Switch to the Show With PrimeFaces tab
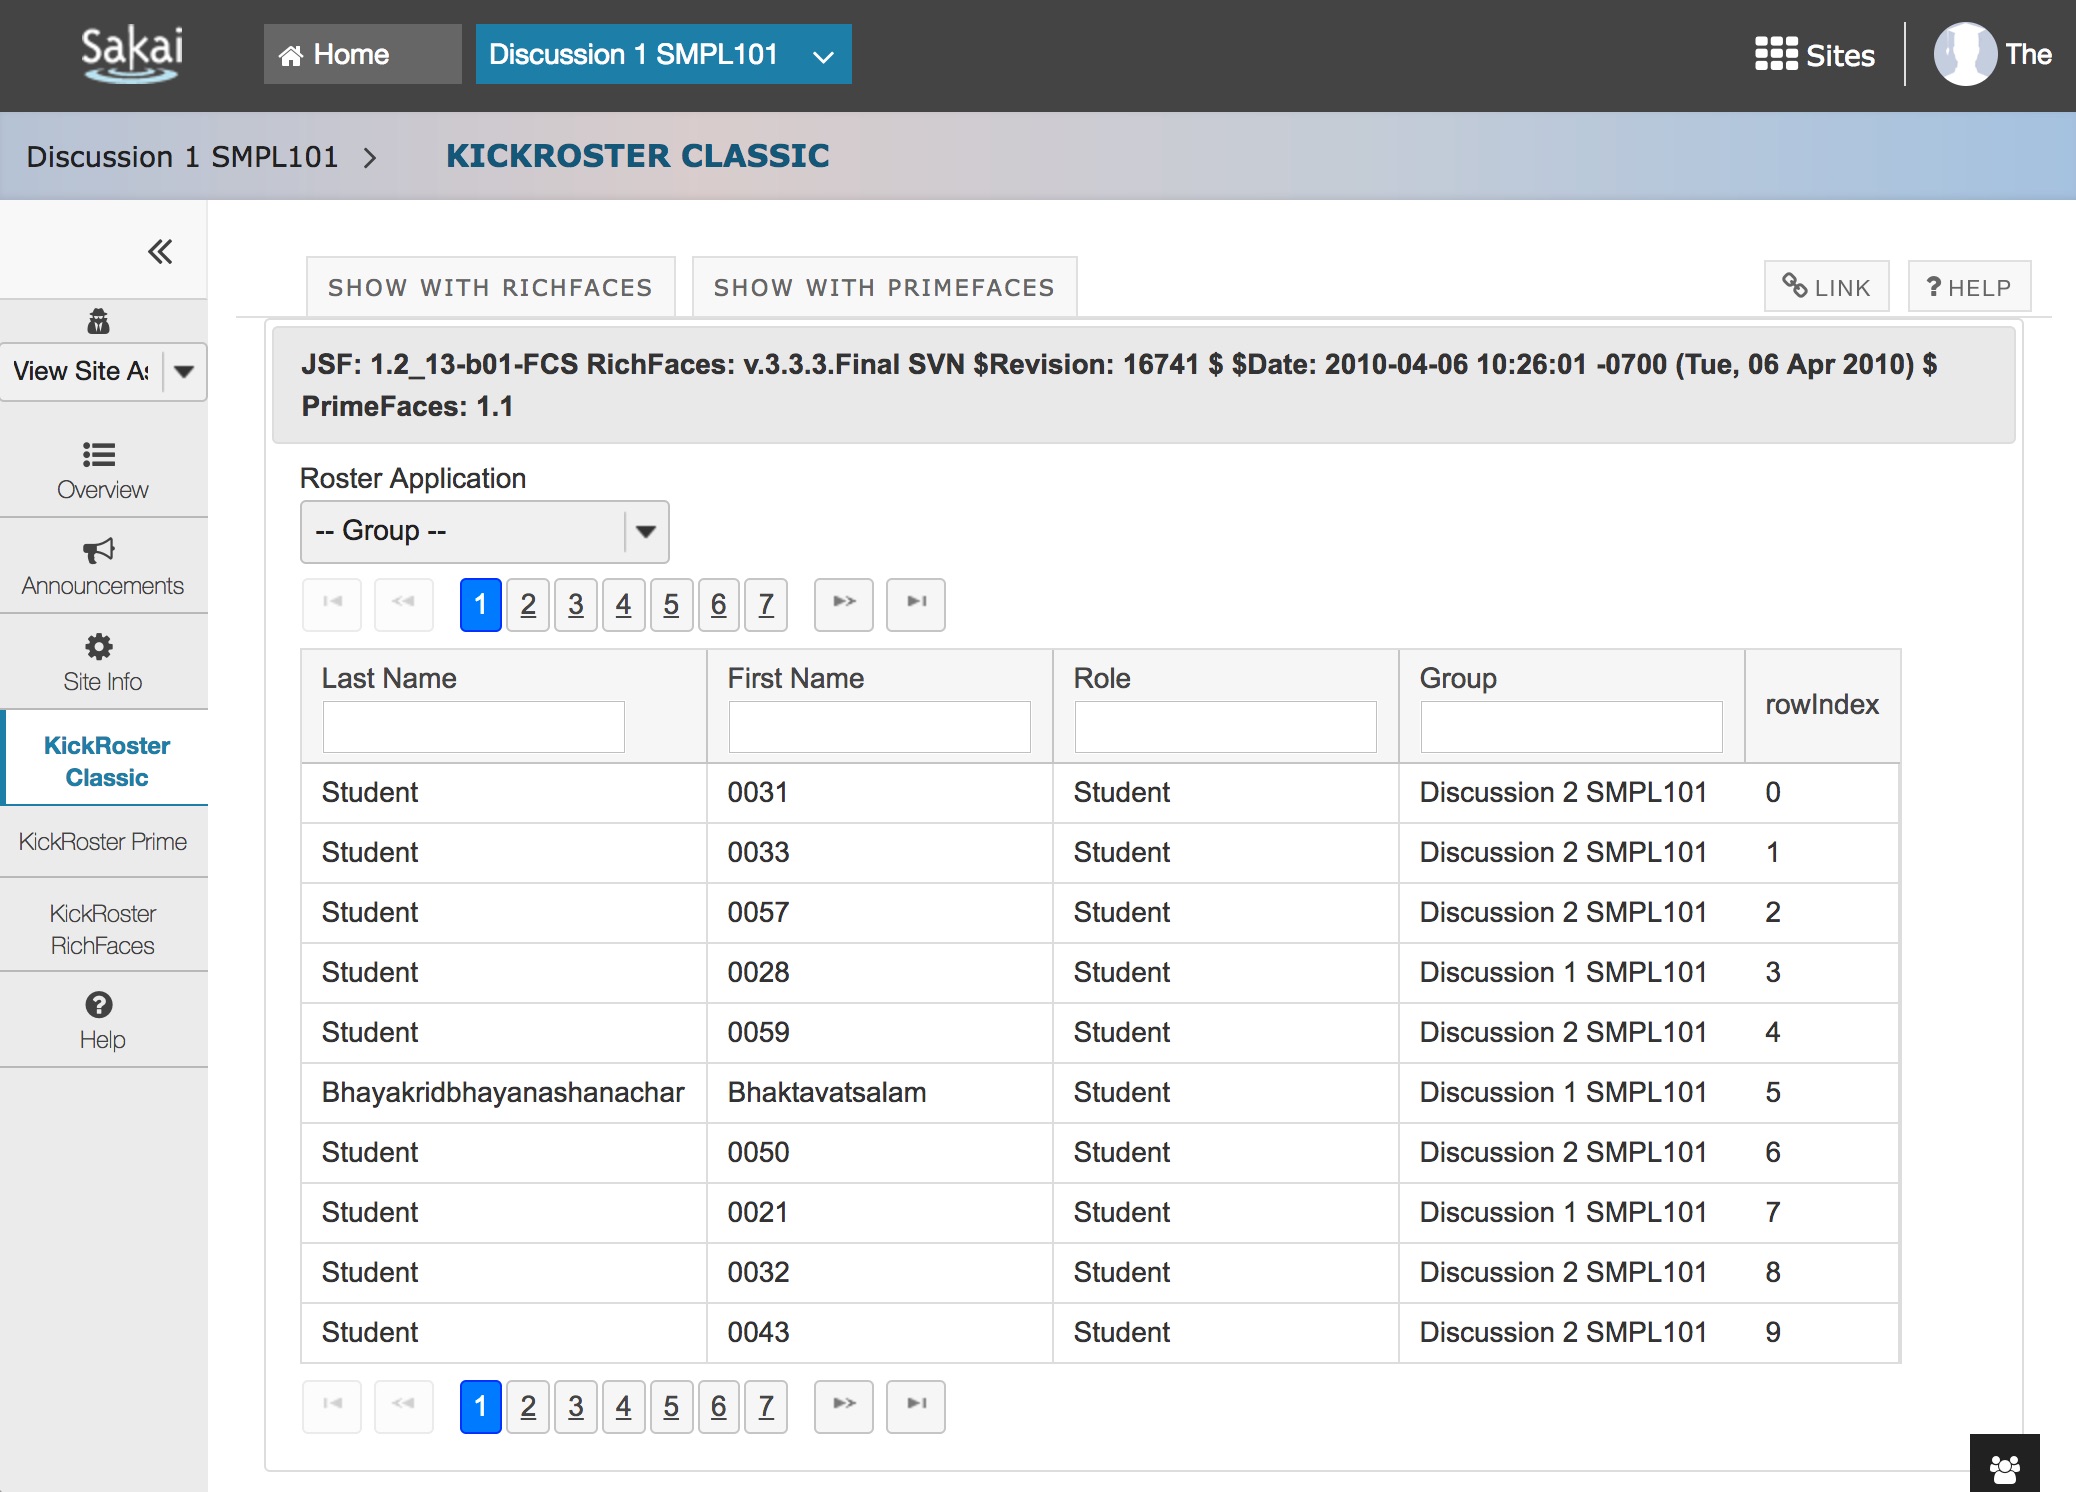Image resolution: width=2076 pixels, height=1492 pixels. pos(884,288)
